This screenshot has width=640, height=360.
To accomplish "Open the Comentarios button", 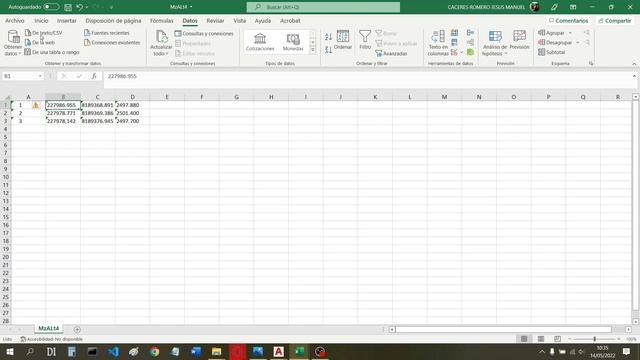I will pos(569,20).
